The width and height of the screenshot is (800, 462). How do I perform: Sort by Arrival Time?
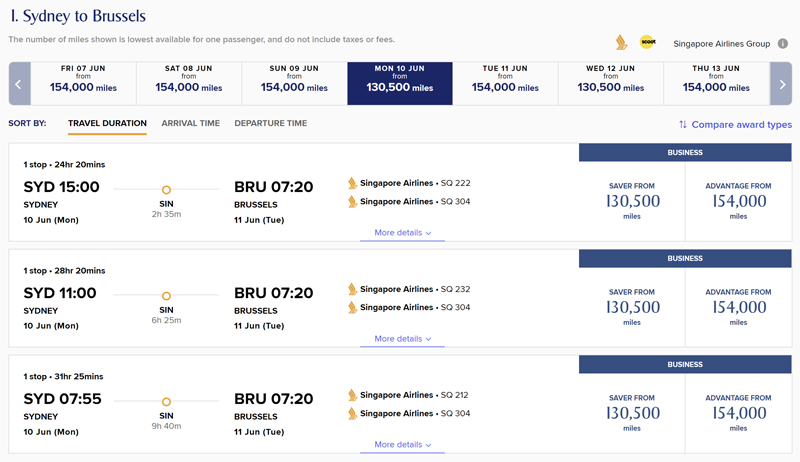(x=190, y=123)
